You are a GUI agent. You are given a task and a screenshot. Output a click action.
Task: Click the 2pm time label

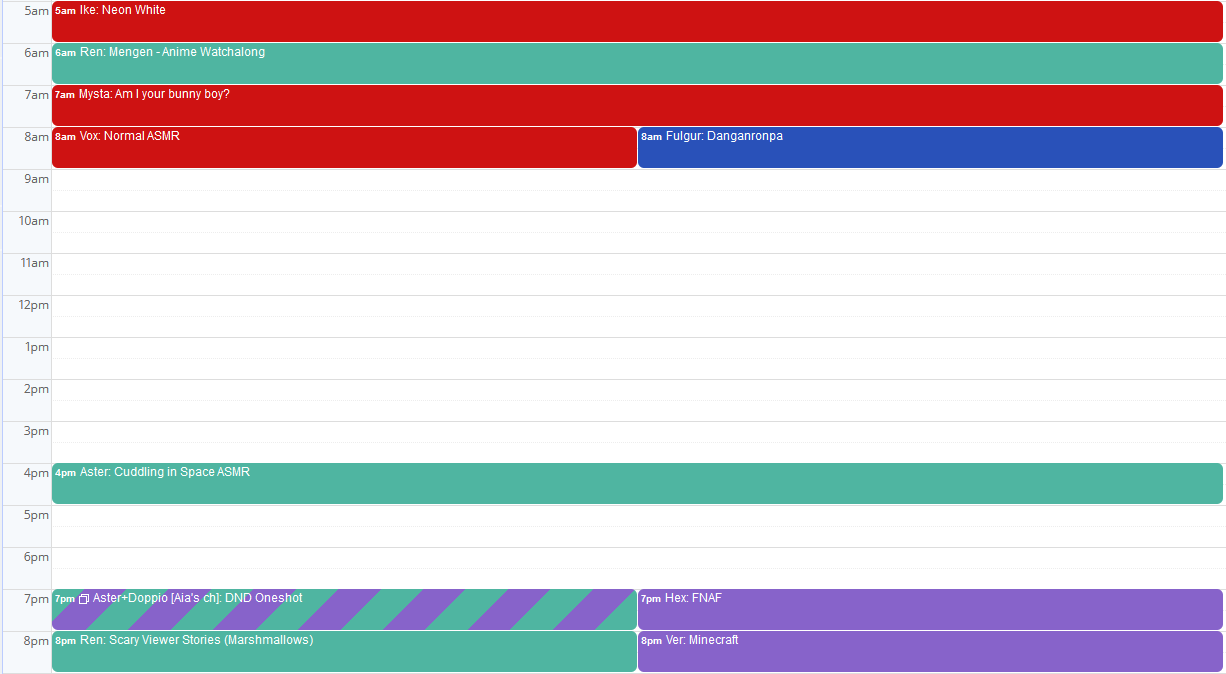(x=37, y=389)
